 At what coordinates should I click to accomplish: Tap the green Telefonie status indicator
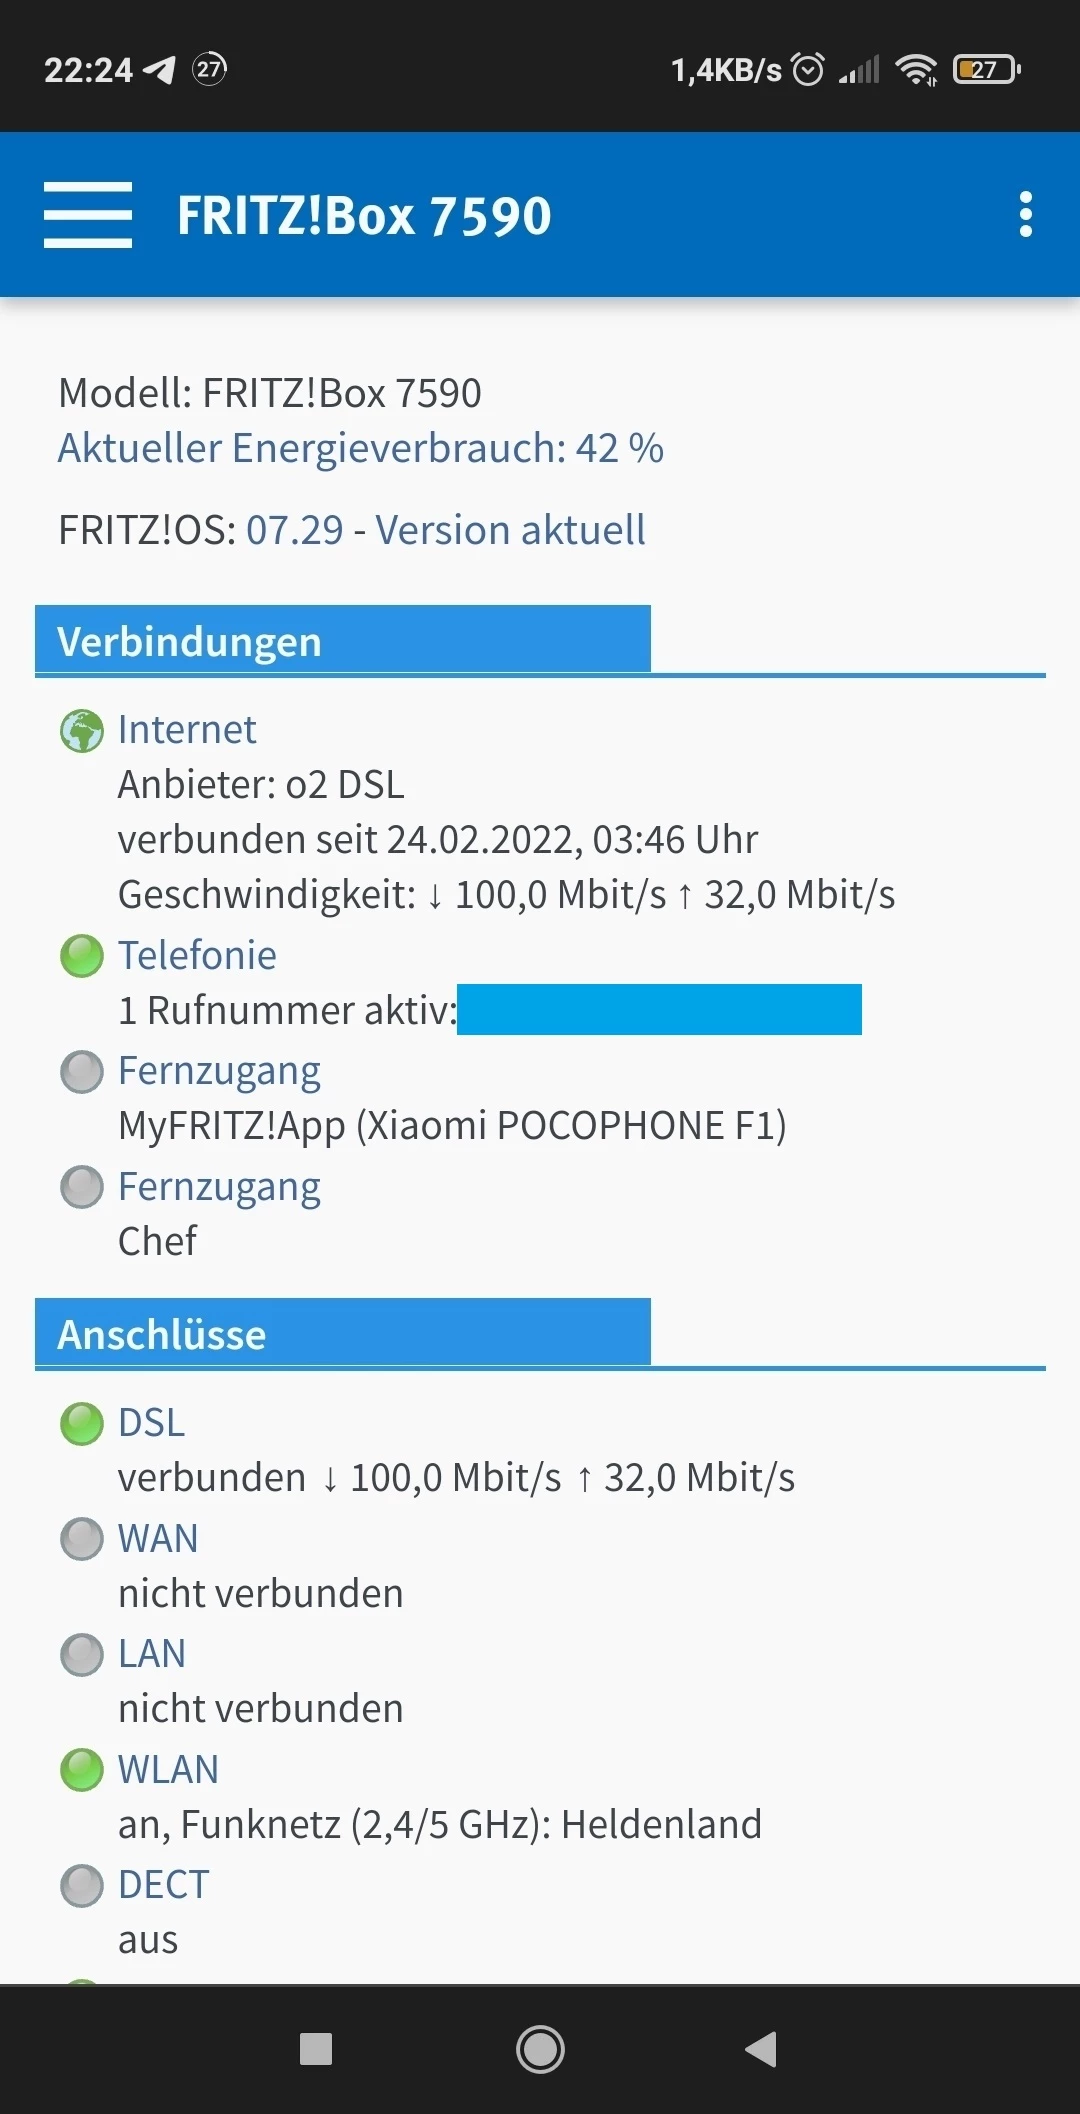click(x=82, y=956)
